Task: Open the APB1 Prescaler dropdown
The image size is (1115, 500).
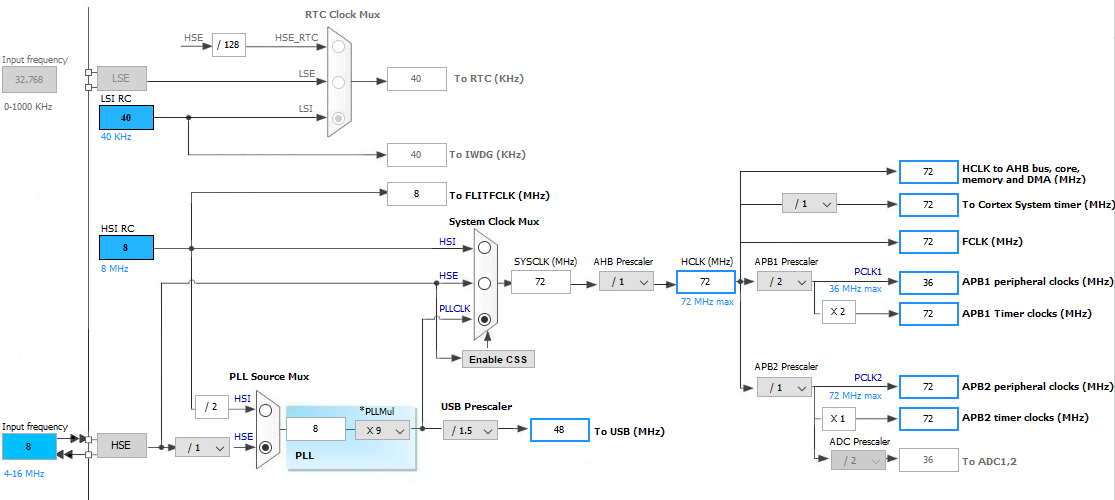Action: 784,282
